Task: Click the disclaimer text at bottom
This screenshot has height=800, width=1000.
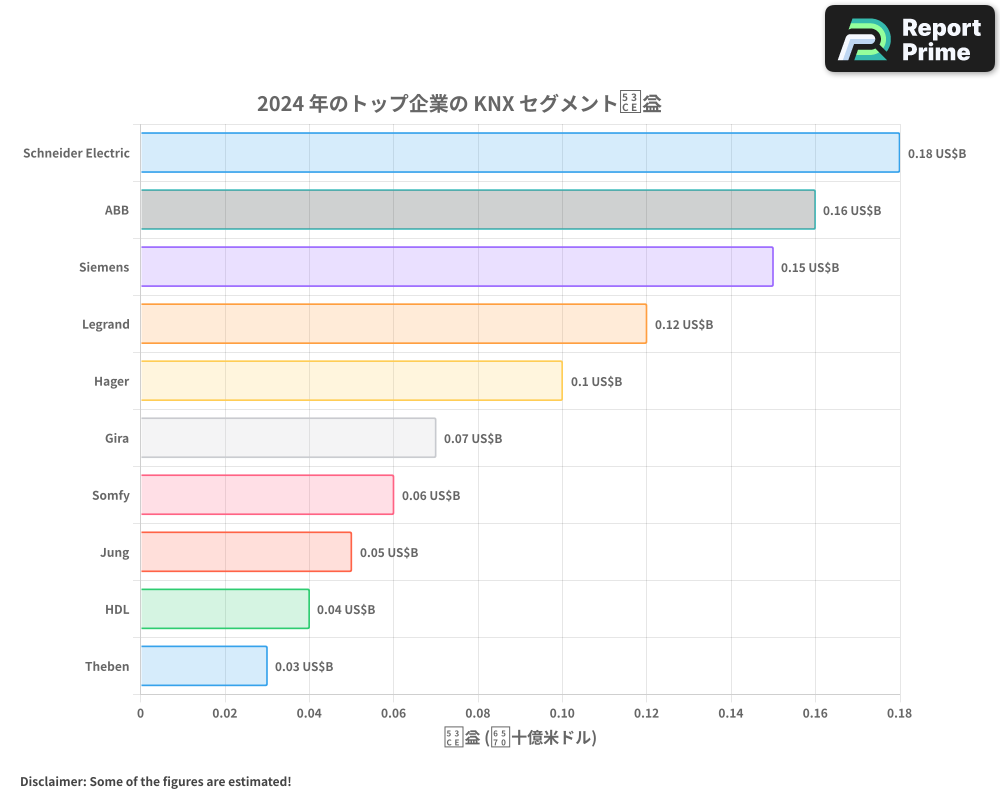Action: tap(155, 781)
